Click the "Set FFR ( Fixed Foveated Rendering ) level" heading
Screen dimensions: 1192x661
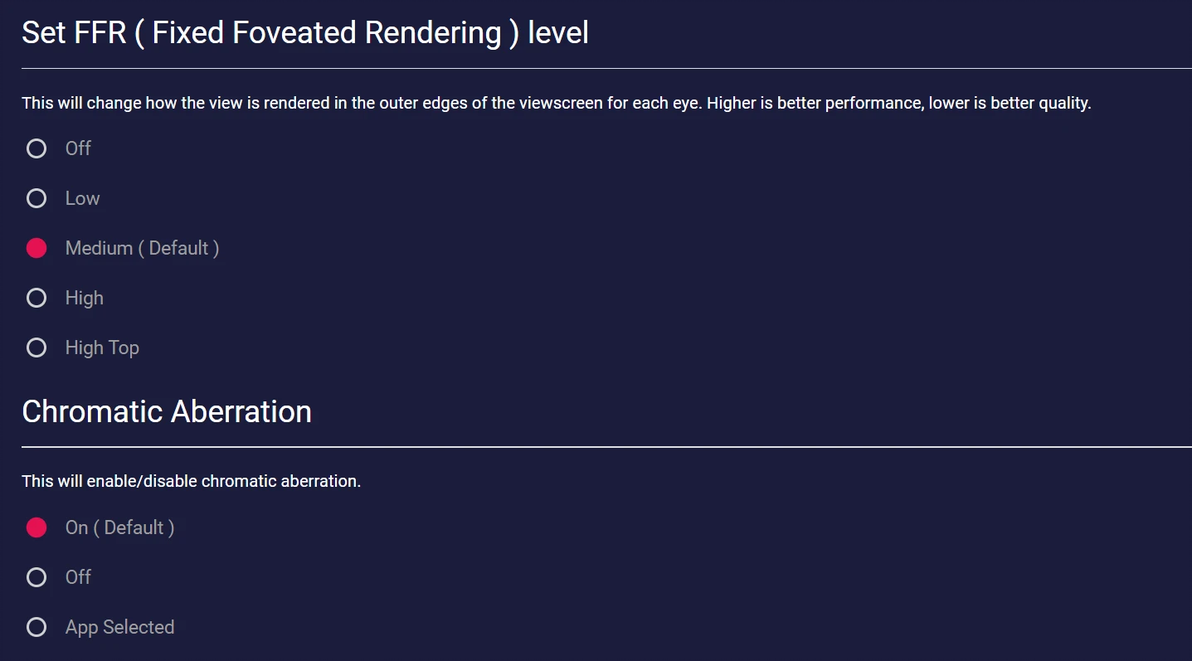tap(305, 33)
